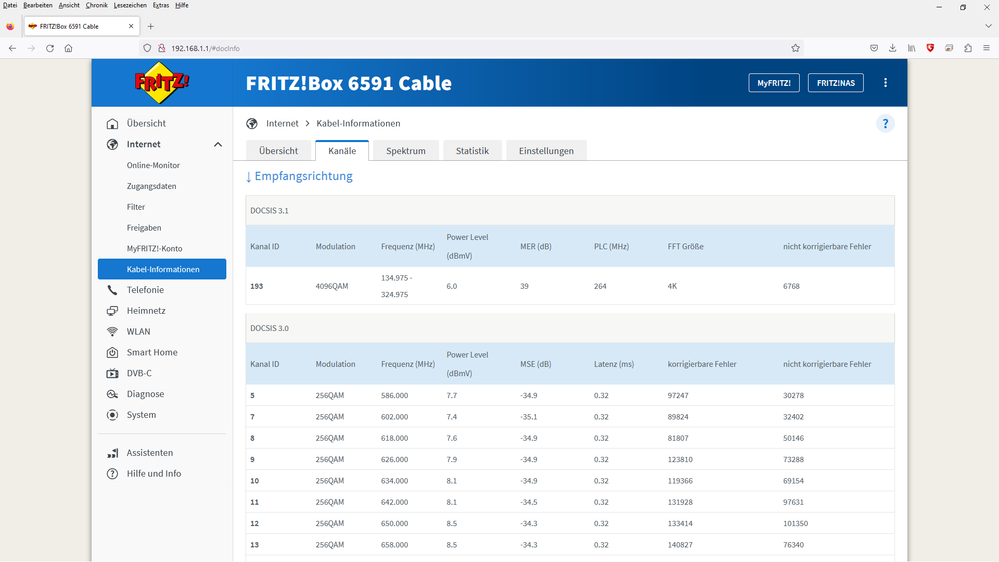Open the Übersicht home icon in sidebar
The width and height of the screenshot is (999, 562).
click(x=112, y=124)
